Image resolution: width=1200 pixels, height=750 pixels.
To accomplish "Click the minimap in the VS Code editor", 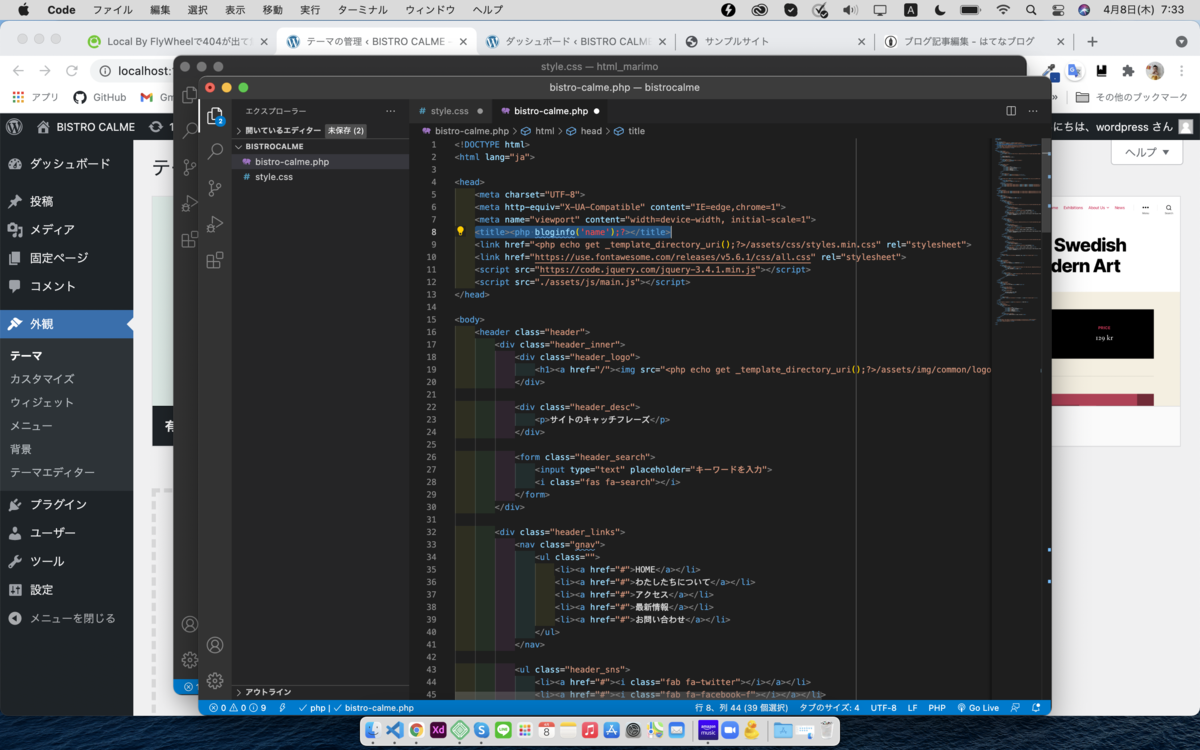I will pos(1017,232).
